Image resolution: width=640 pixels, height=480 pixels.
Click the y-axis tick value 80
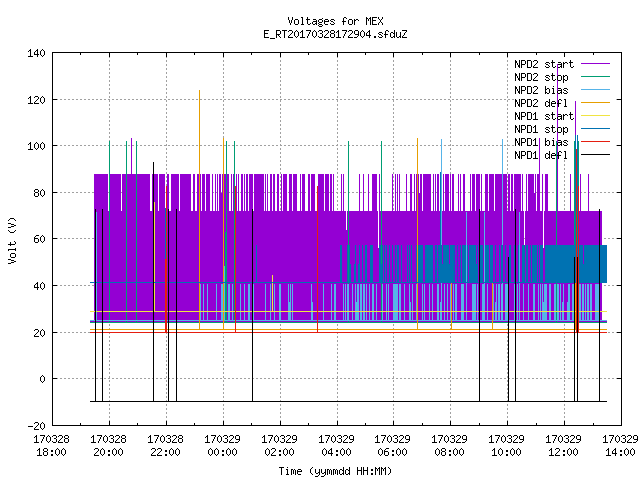click(39, 193)
